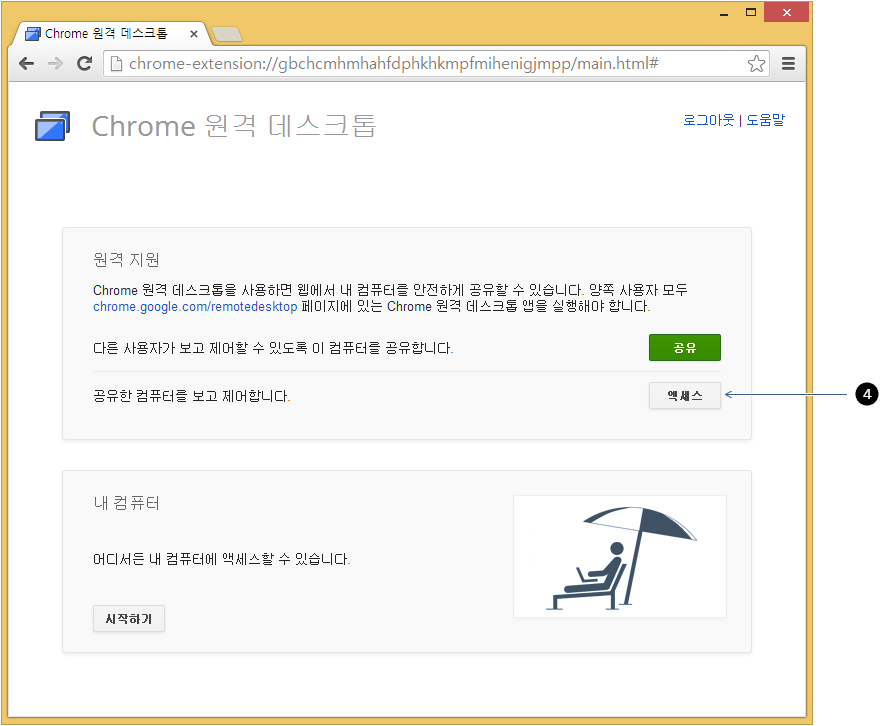Open the 도움말 link

click(x=765, y=120)
